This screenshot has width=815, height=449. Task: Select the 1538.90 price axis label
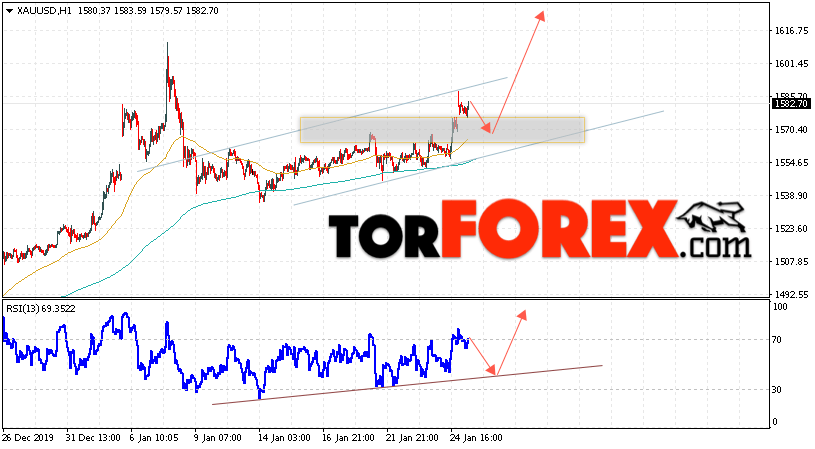[x=791, y=195]
